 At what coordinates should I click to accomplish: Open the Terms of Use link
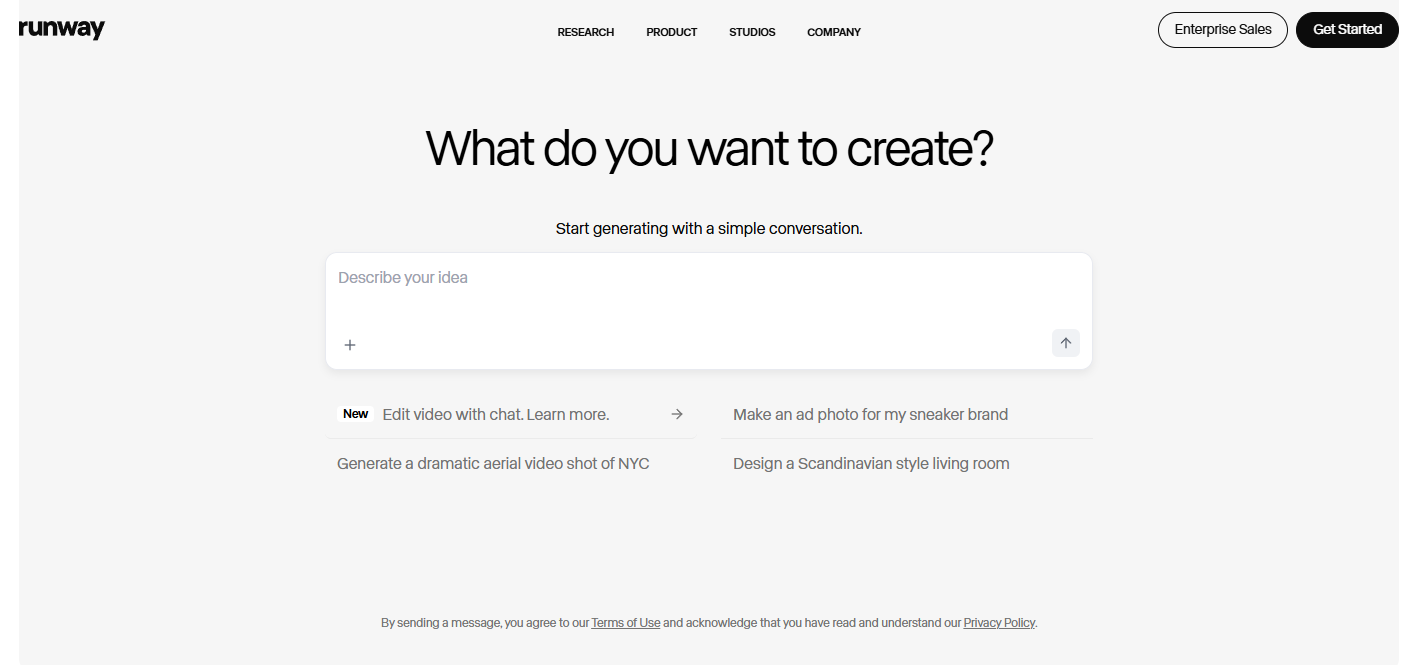point(626,623)
